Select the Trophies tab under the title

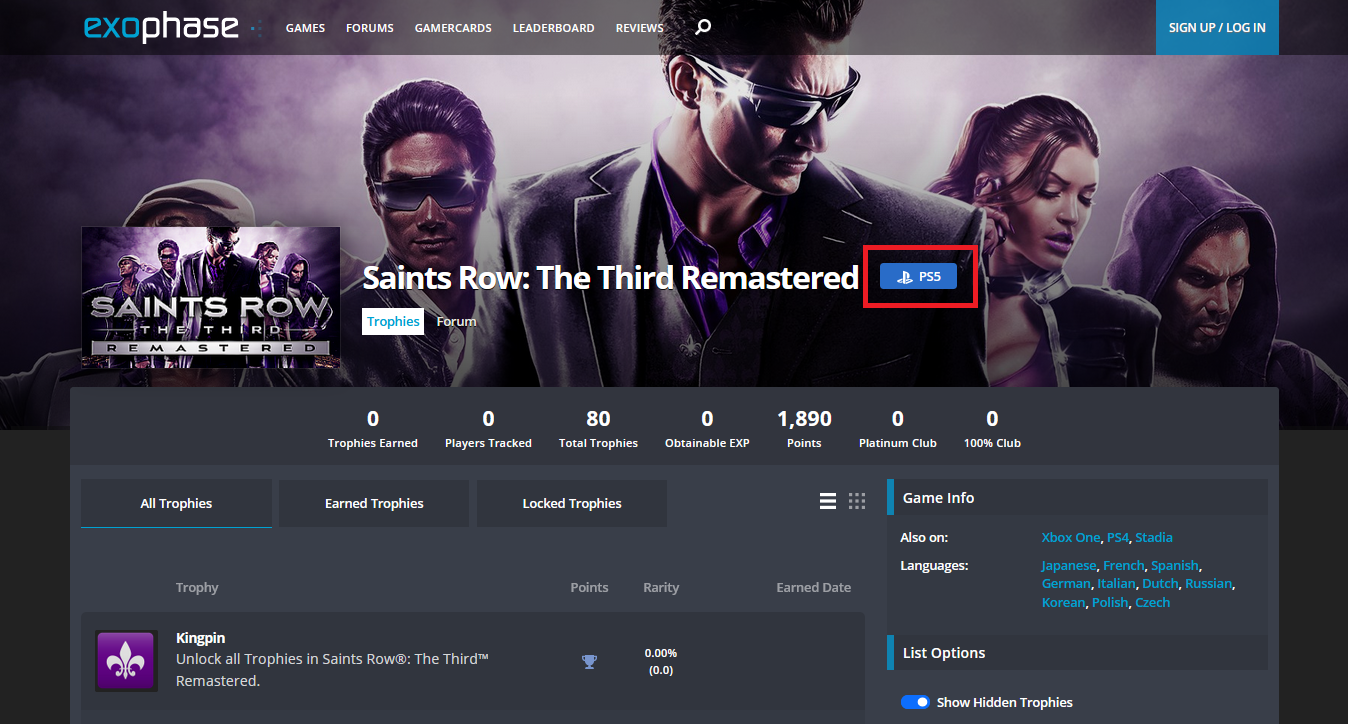coord(393,321)
